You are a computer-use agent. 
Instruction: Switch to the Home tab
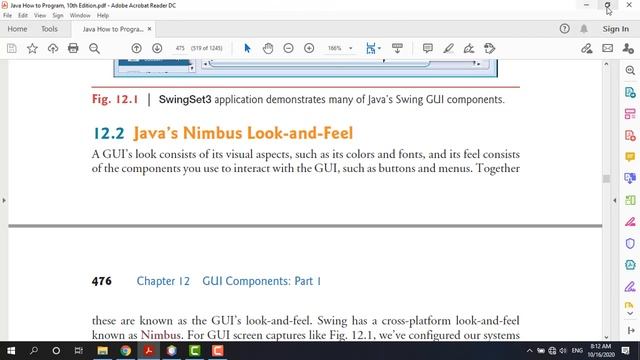point(17,29)
